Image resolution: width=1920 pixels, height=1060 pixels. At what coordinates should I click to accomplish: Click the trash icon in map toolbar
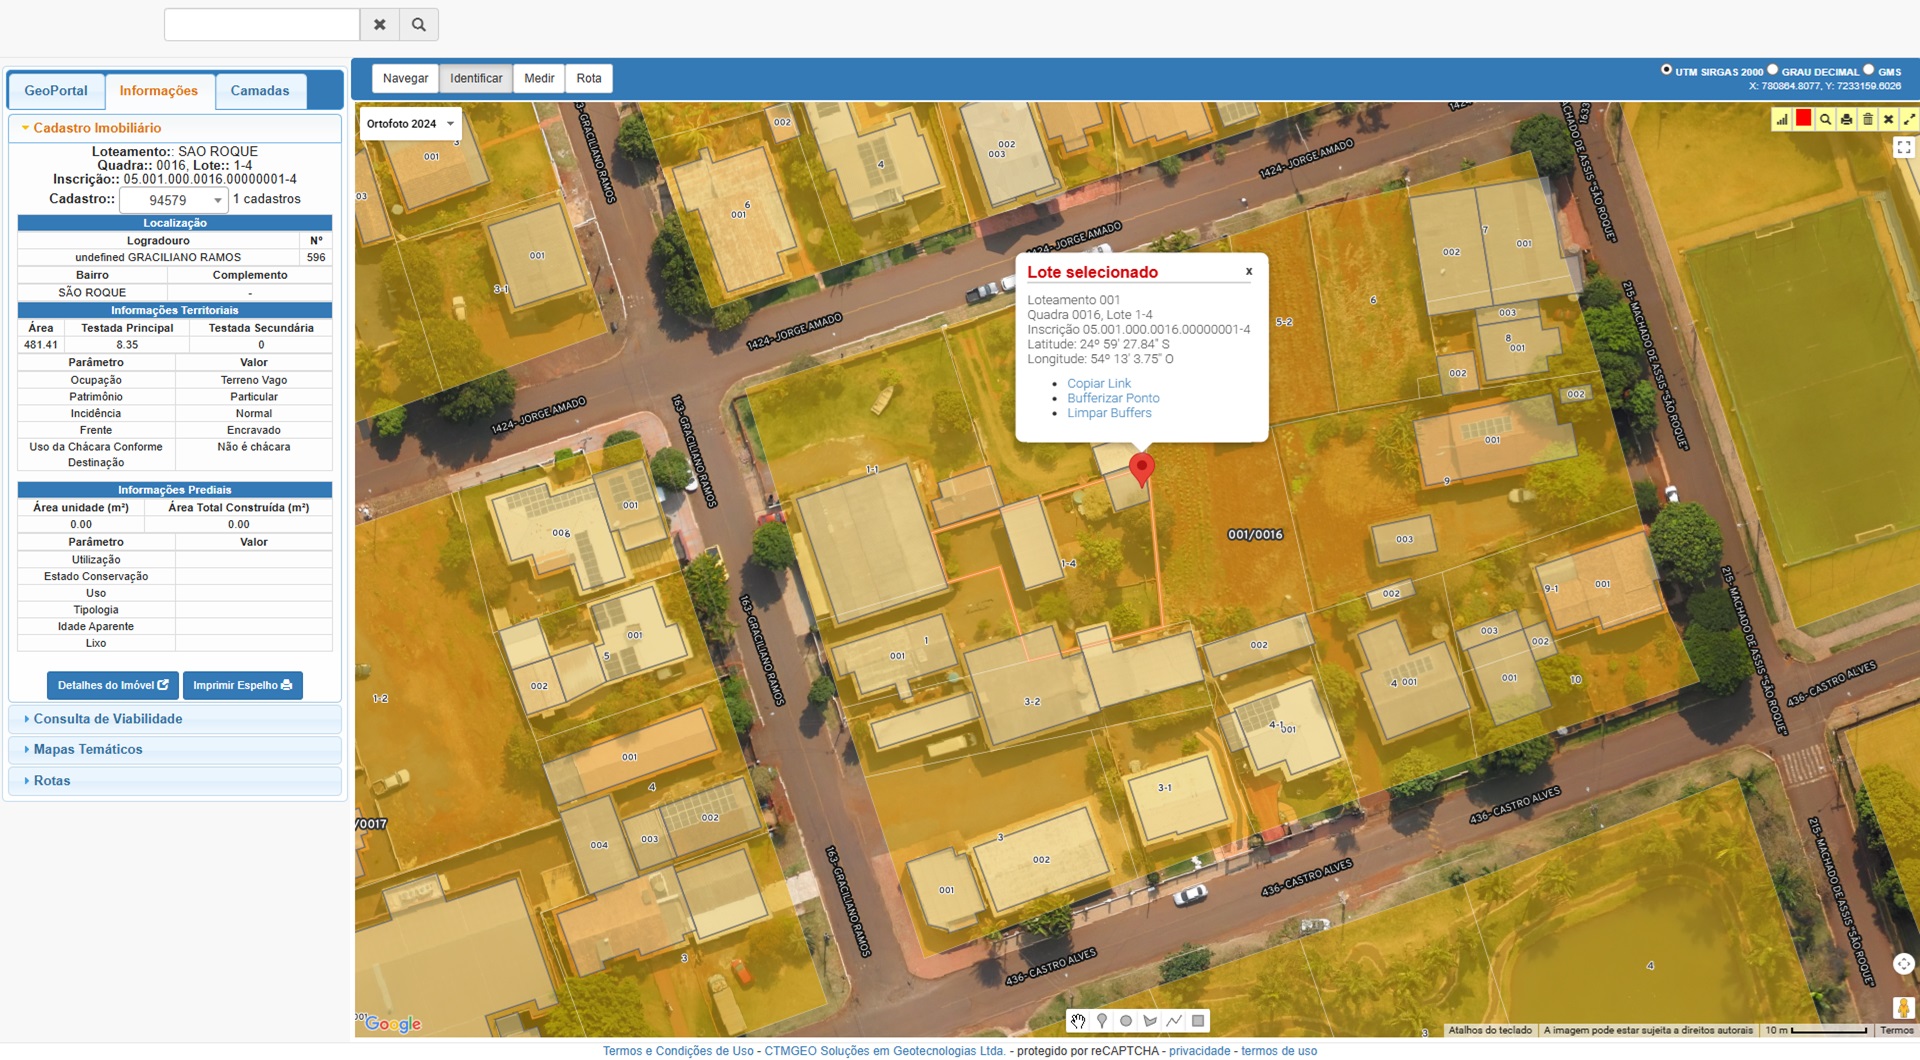click(x=1867, y=120)
